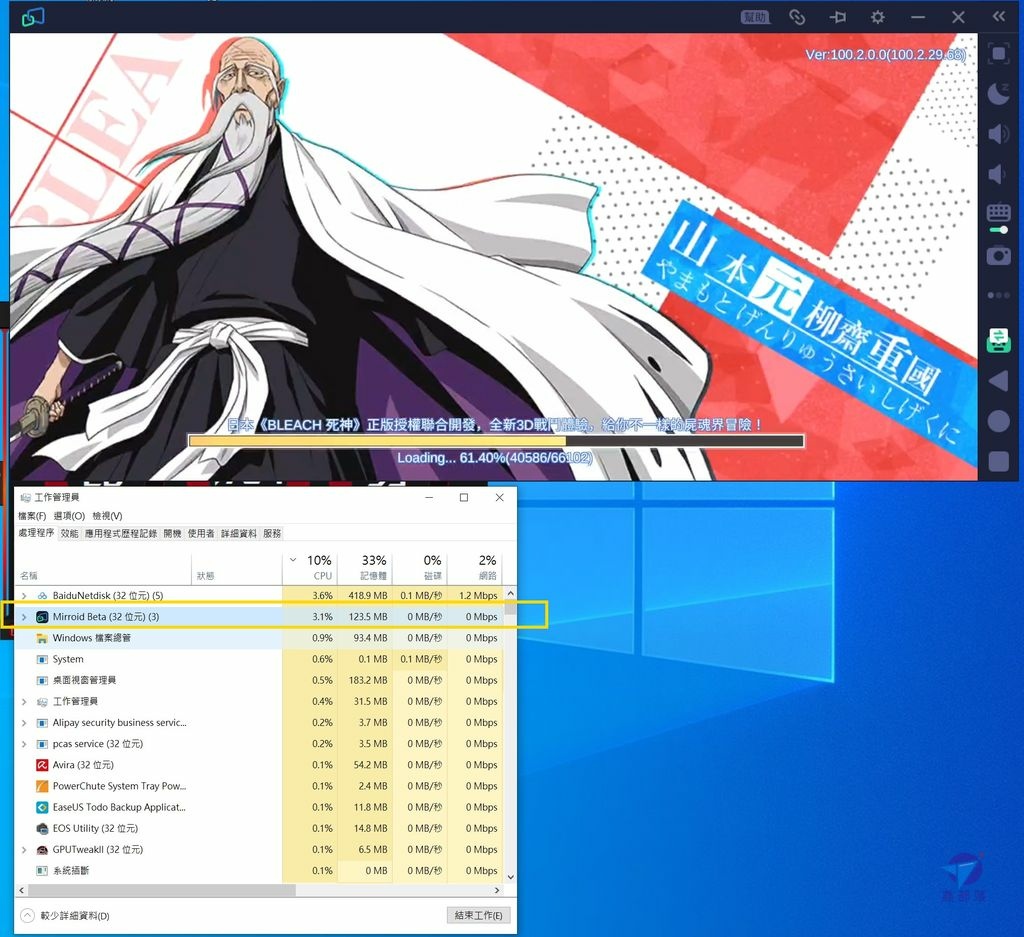Click horizontal scrollbar left arrow in Task Manager

pyautogui.click(x=22, y=890)
